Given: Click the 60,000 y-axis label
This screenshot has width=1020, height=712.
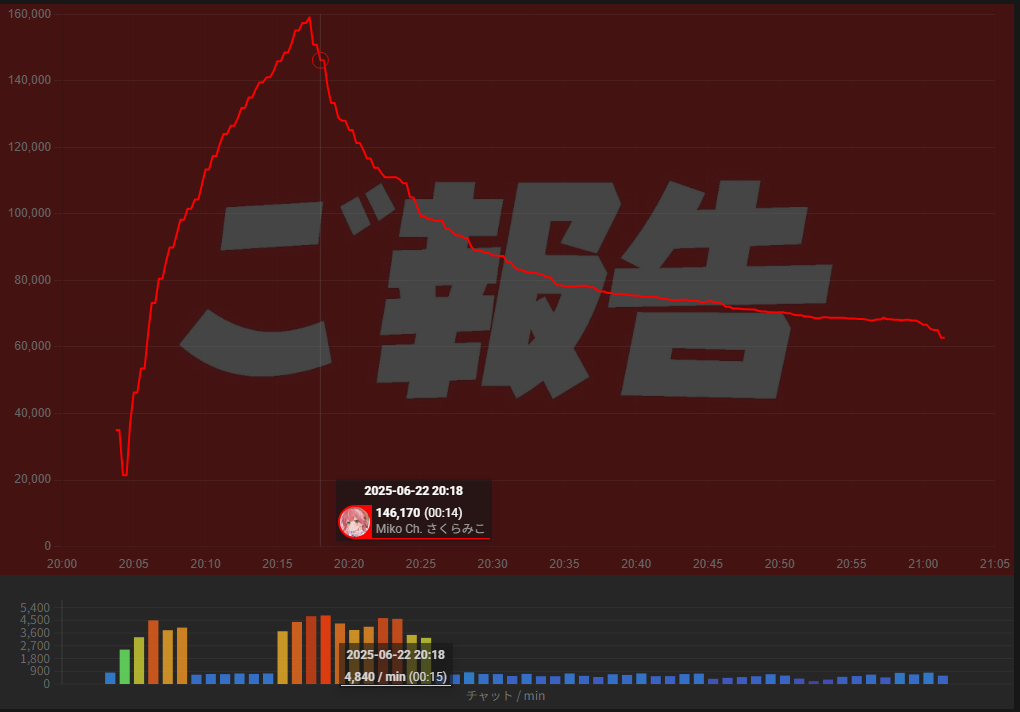Looking at the screenshot, I should point(33,347).
